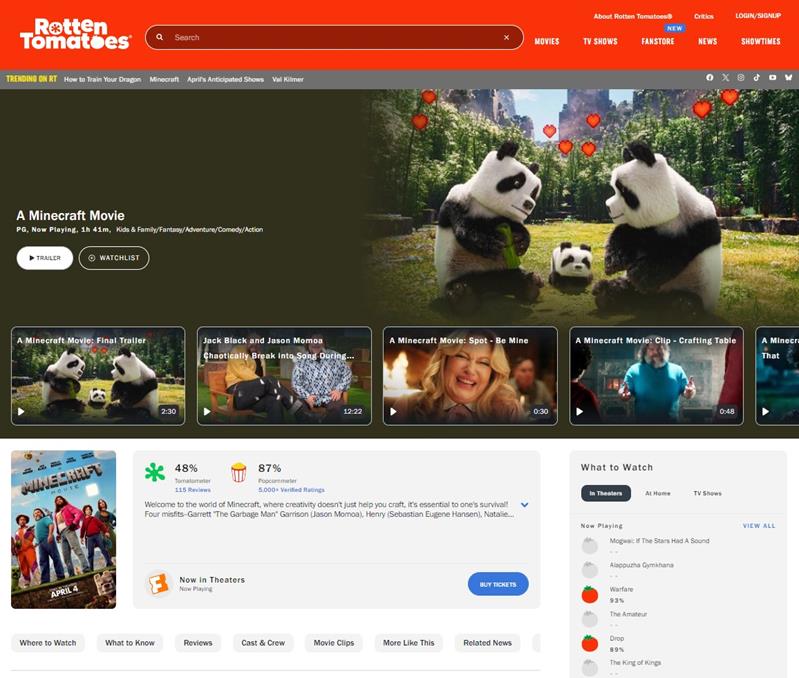Open the TikTok social icon
Screen dimensions: 799x678
757,78
